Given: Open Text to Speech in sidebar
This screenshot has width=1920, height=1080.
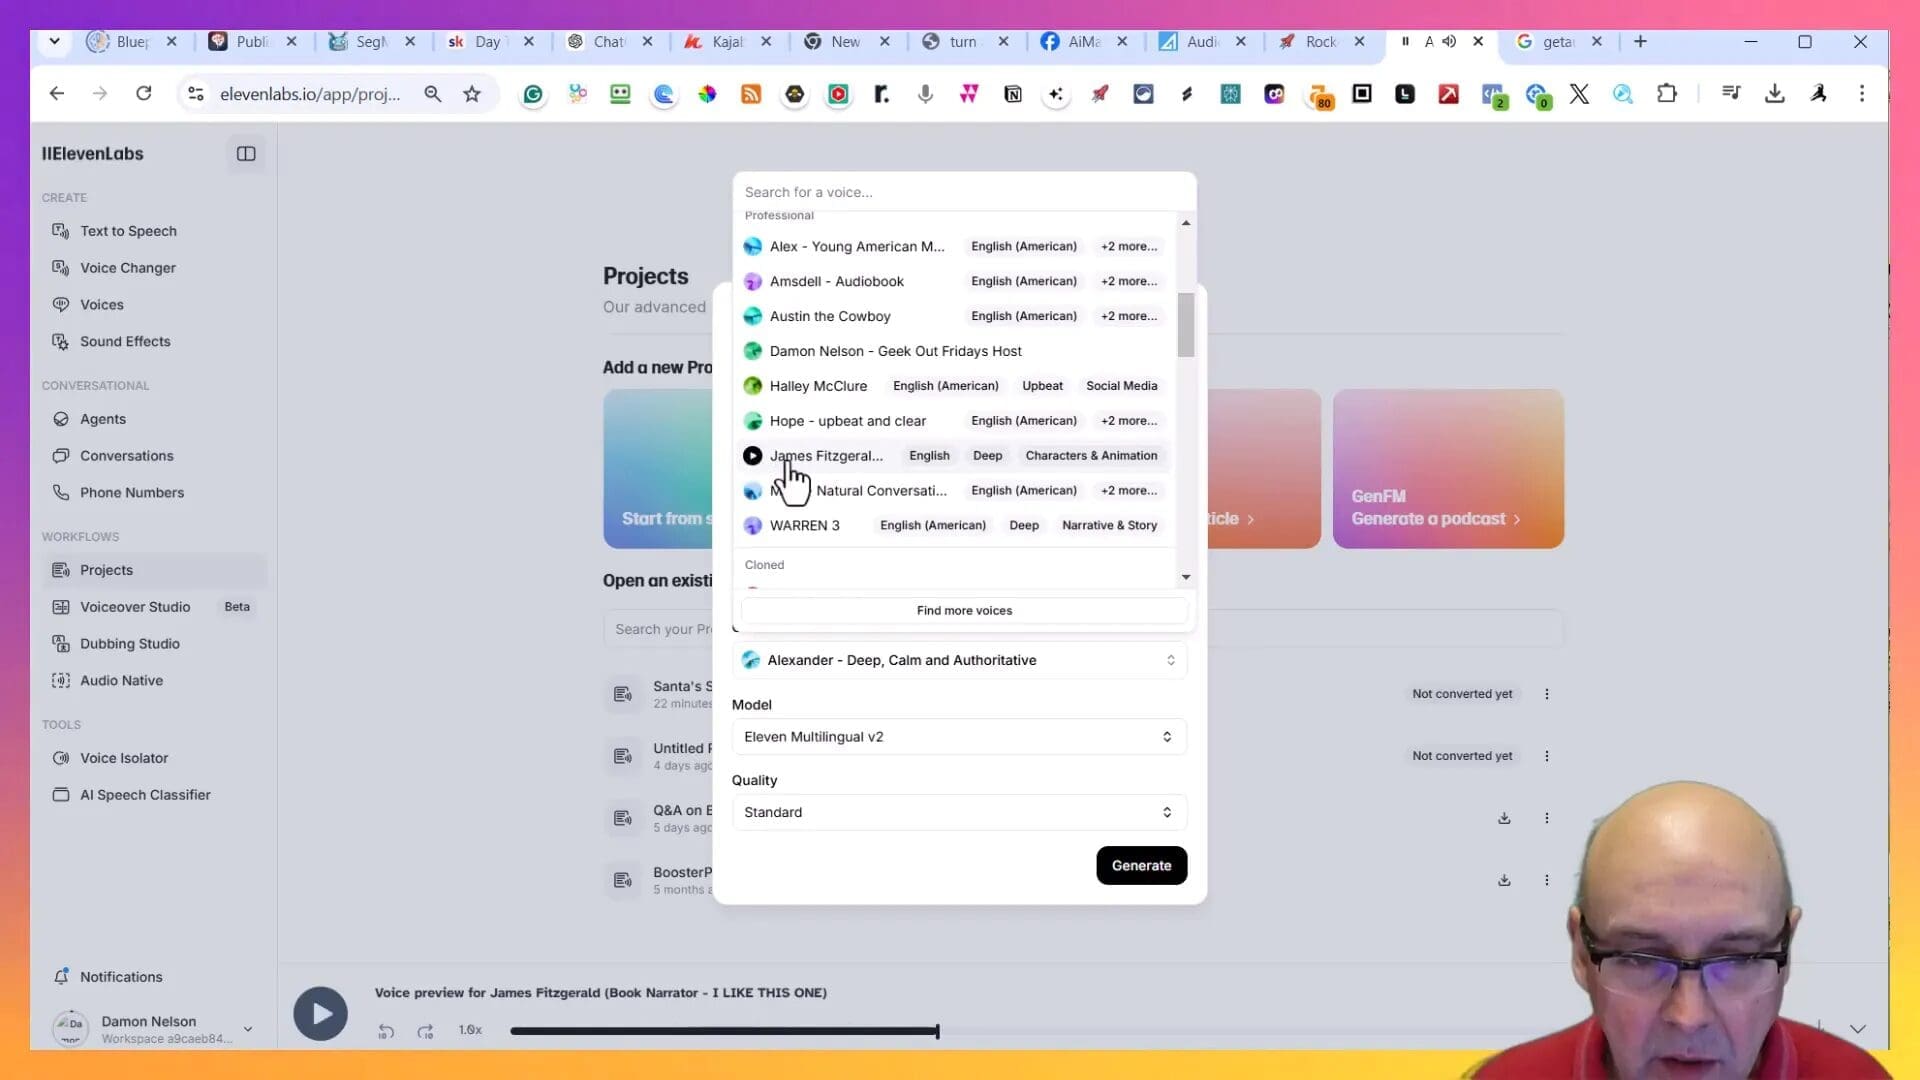Looking at the screenshot, I should [x=128, y=231].
